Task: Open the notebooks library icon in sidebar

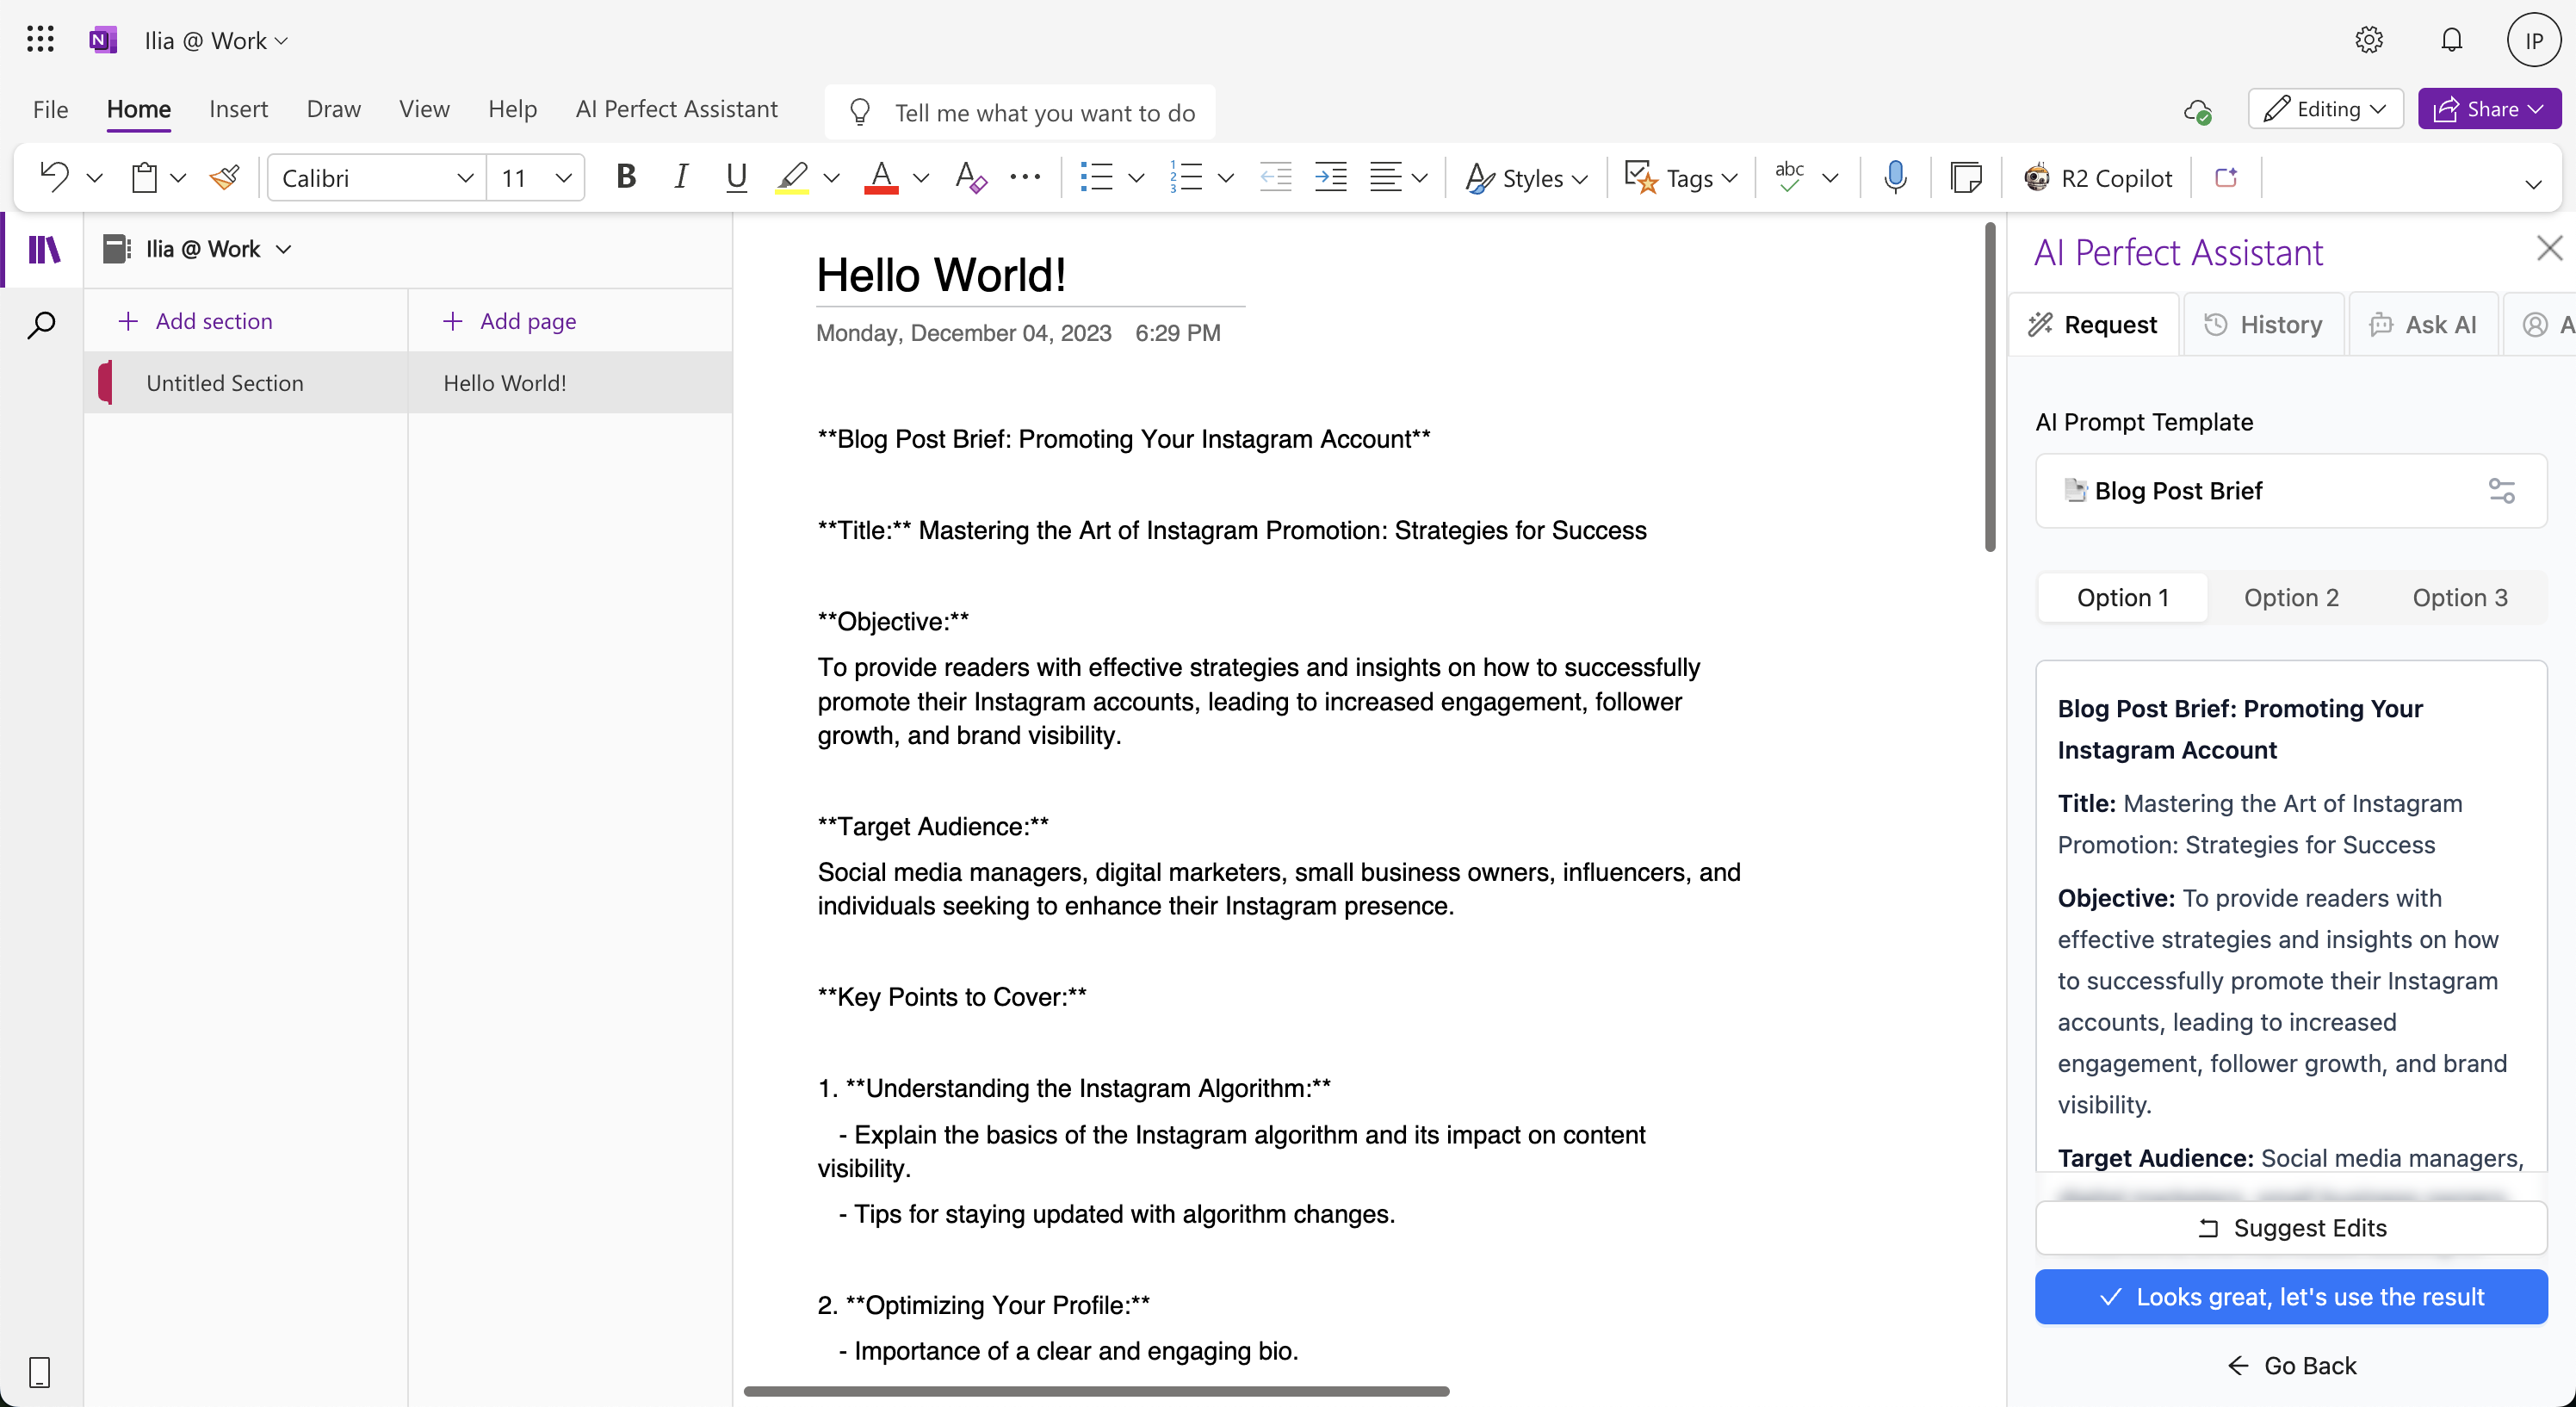Action: coord(43,249)
